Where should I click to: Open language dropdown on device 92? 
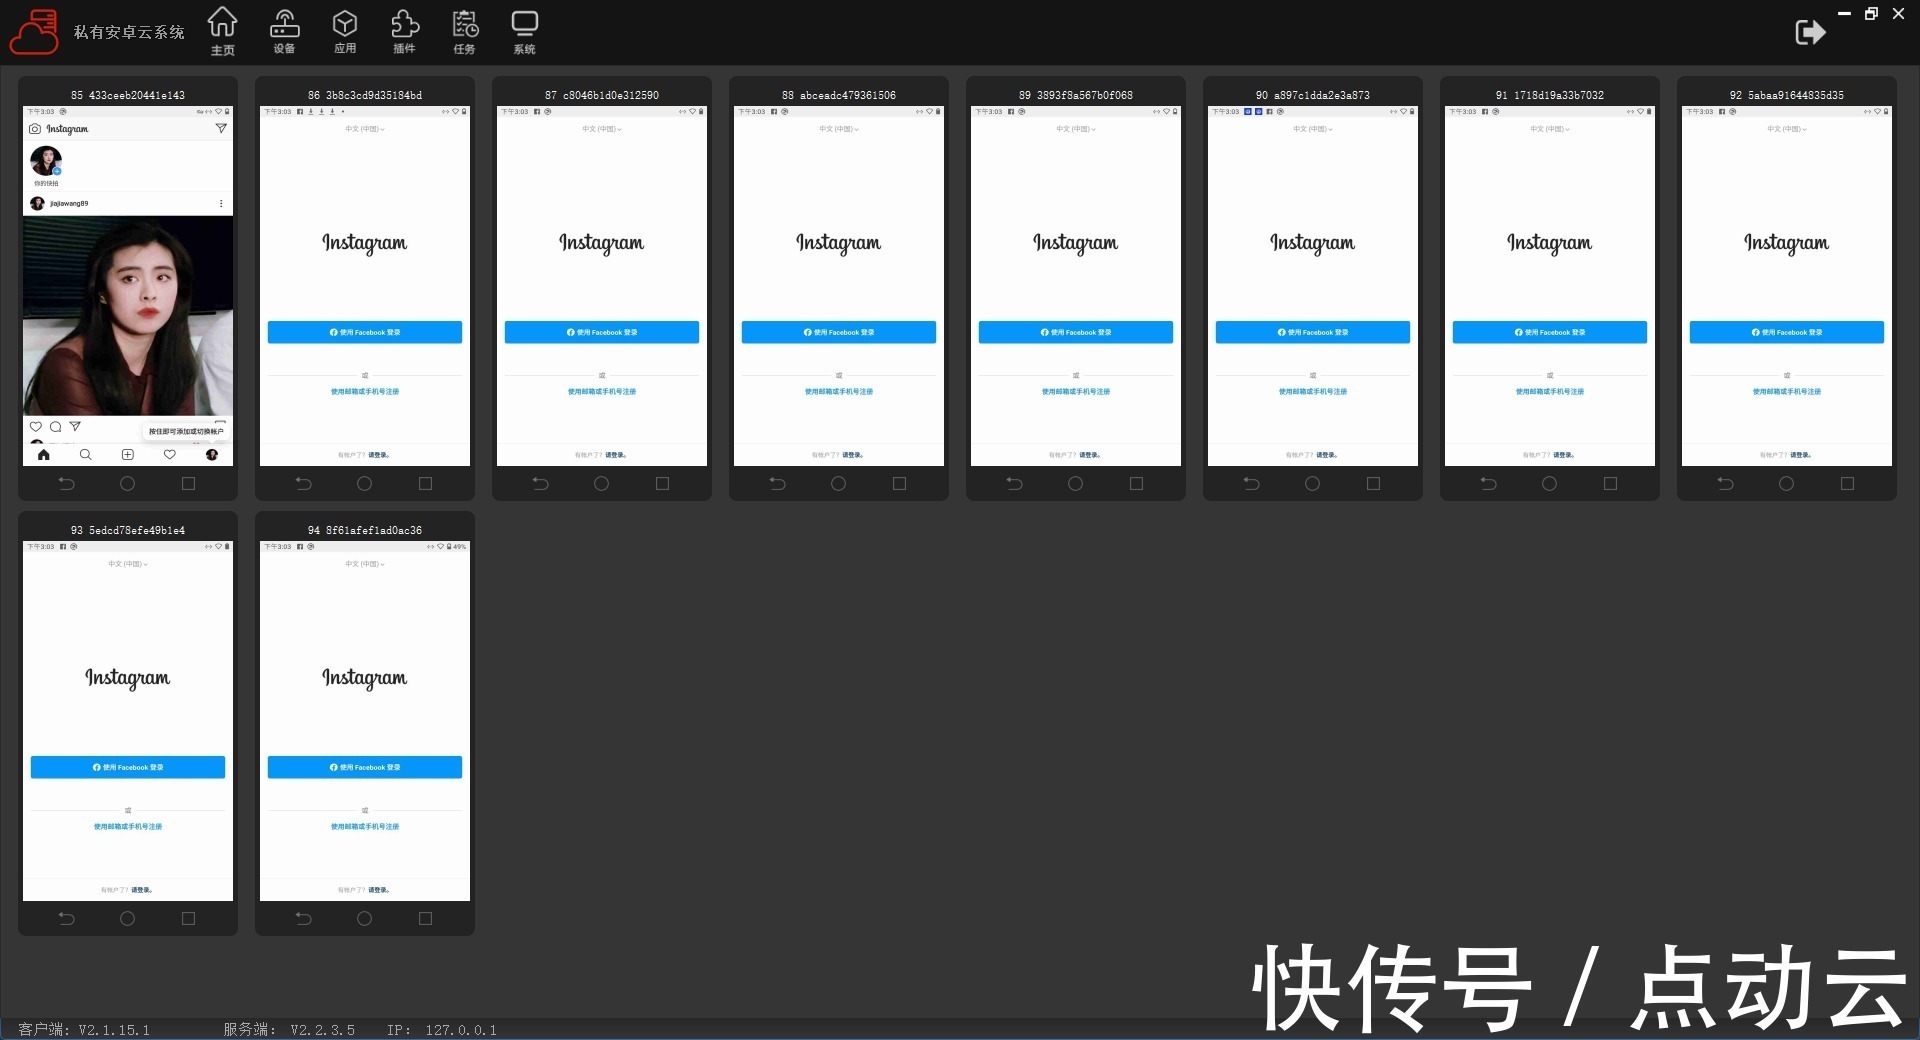(x=1787, y=129)
